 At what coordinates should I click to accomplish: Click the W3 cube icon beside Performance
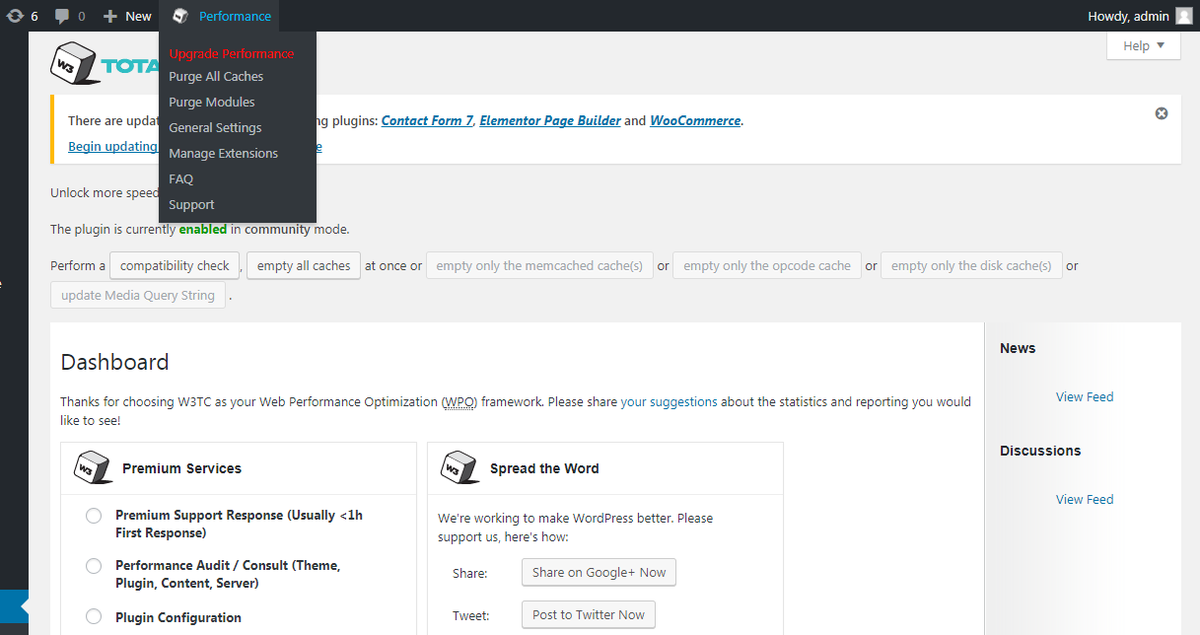tap(180, 16)
